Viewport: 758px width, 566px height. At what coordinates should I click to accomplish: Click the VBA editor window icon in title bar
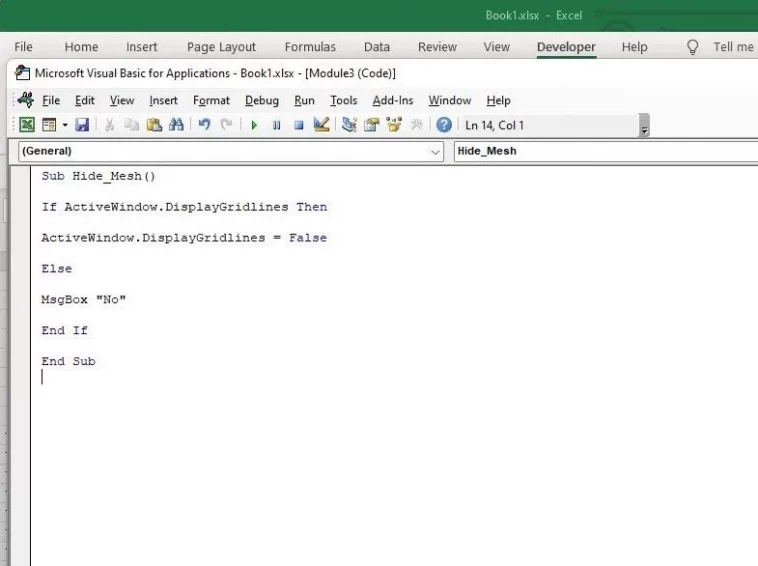tap(22, 73)
